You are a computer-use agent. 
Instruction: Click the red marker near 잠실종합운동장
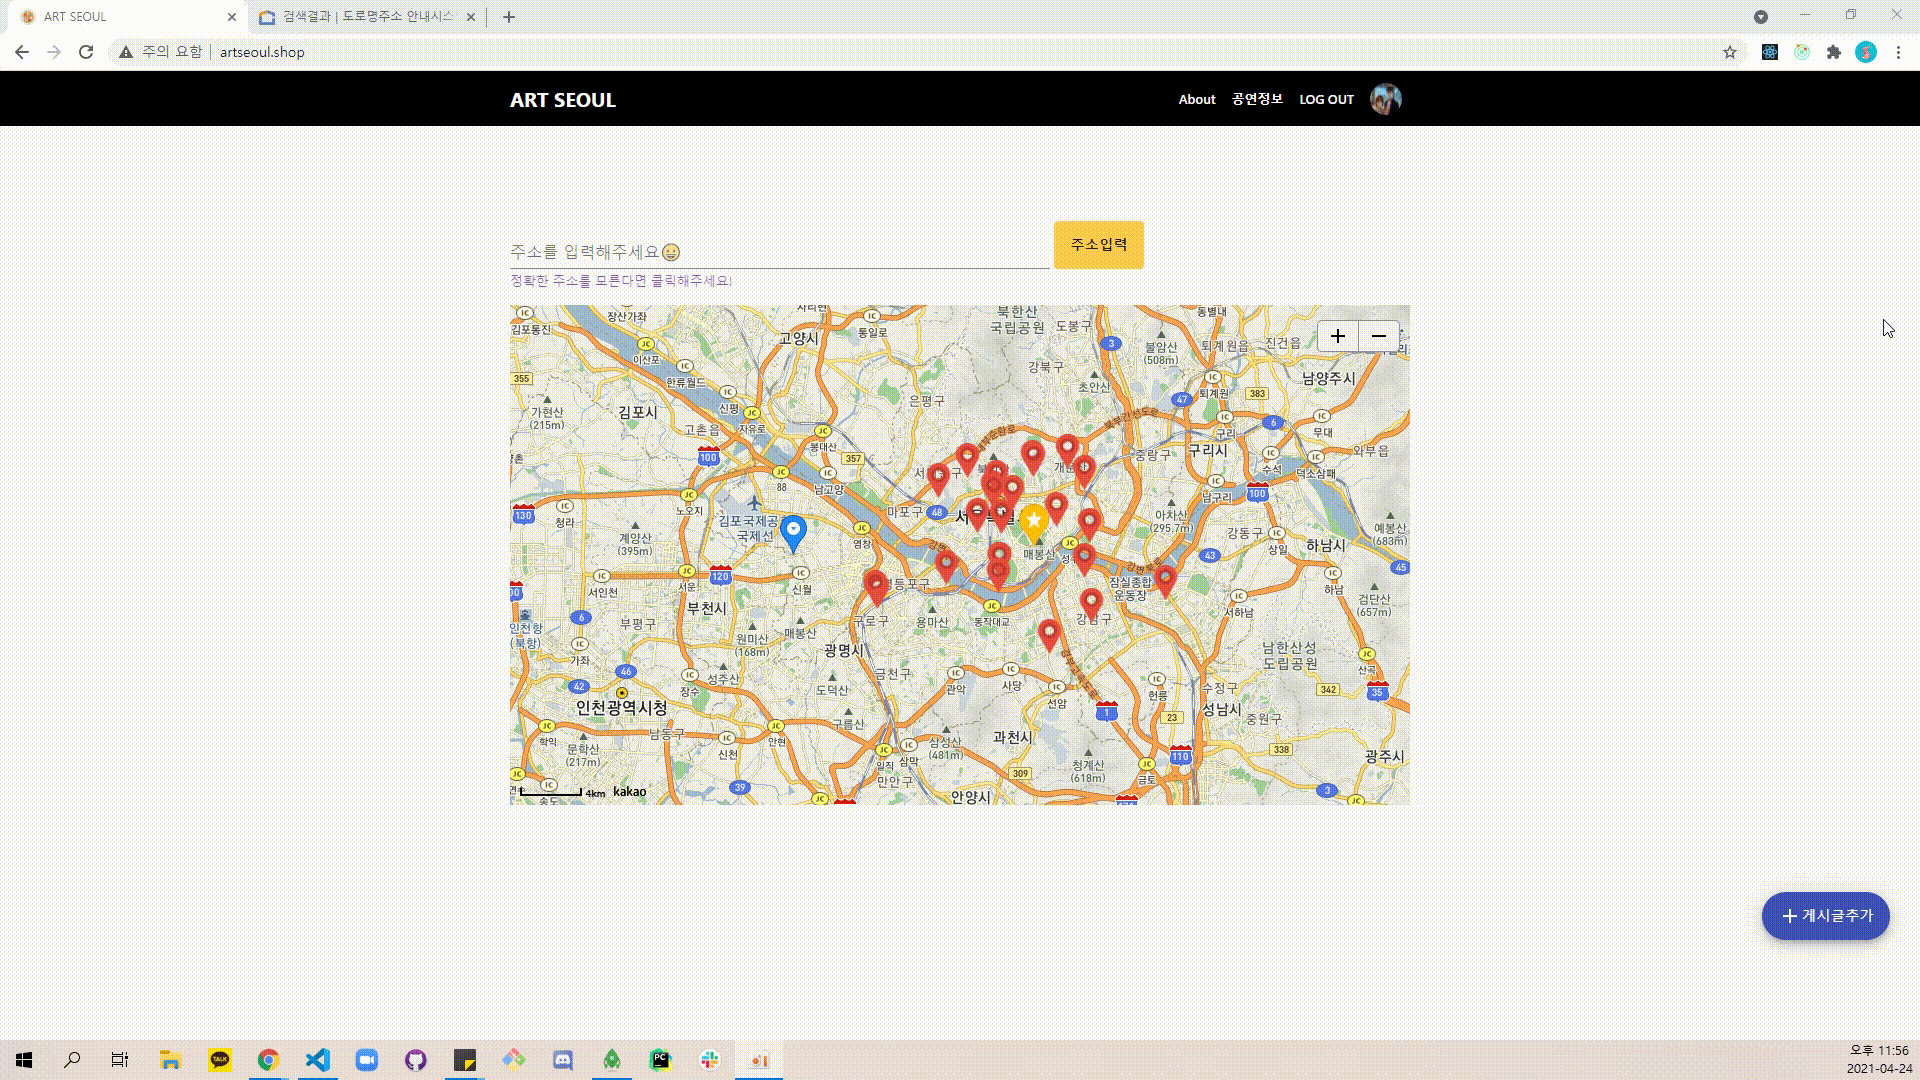click(1165, 580)
